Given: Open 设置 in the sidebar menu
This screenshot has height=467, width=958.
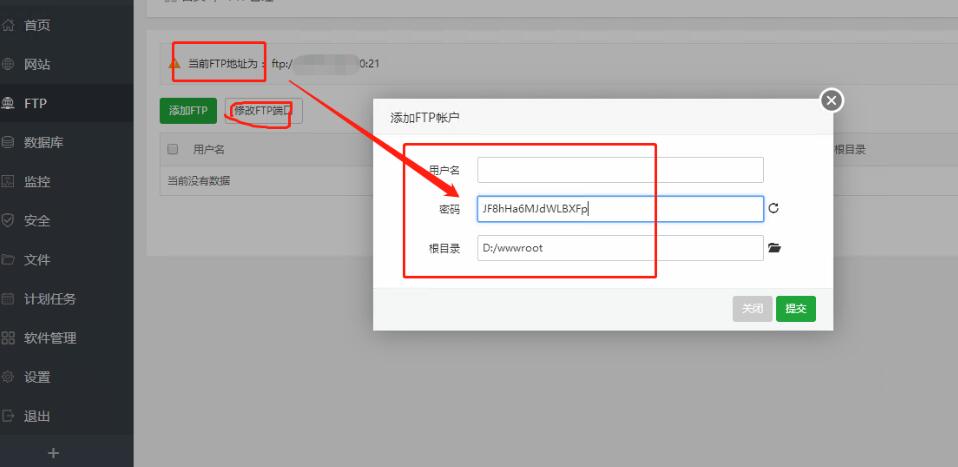Looking at the screenshot, I should (37, 377).
